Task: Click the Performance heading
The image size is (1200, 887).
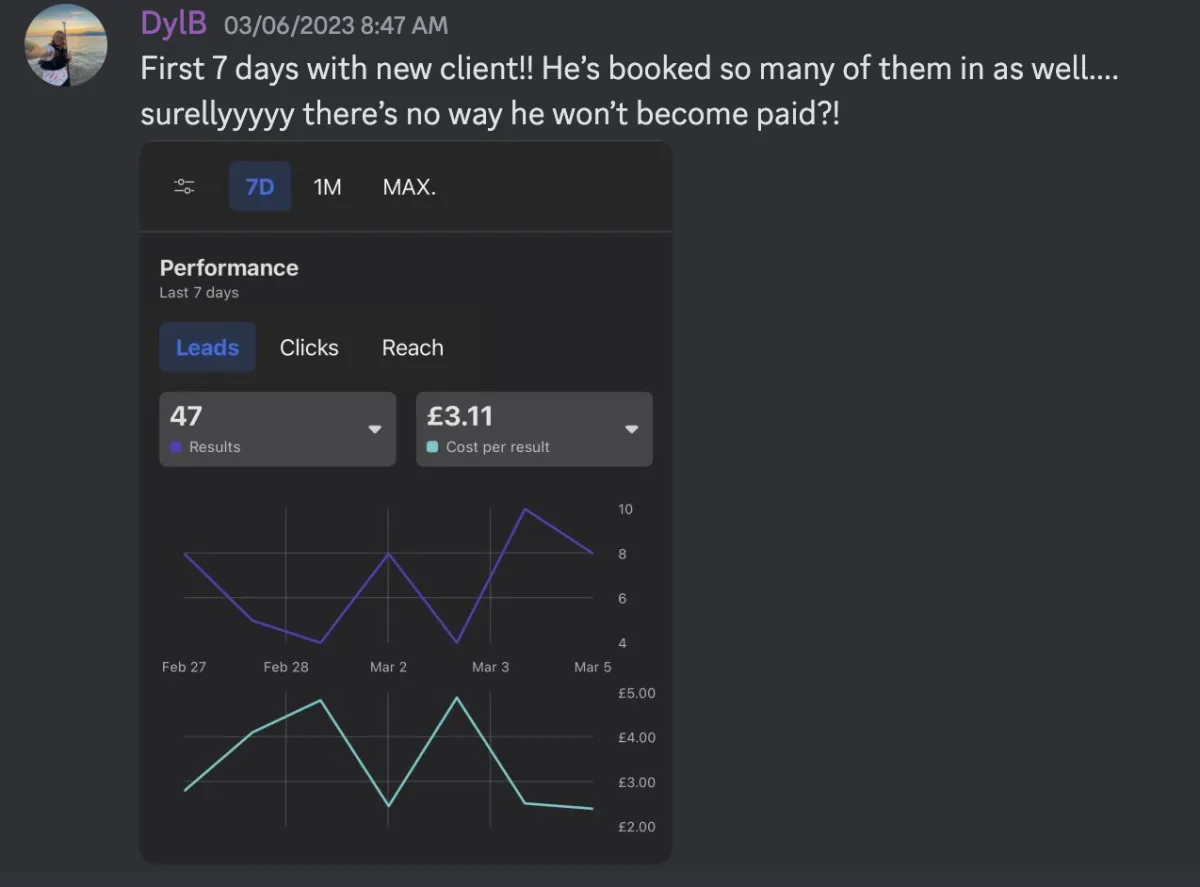Action: (229, 267)
